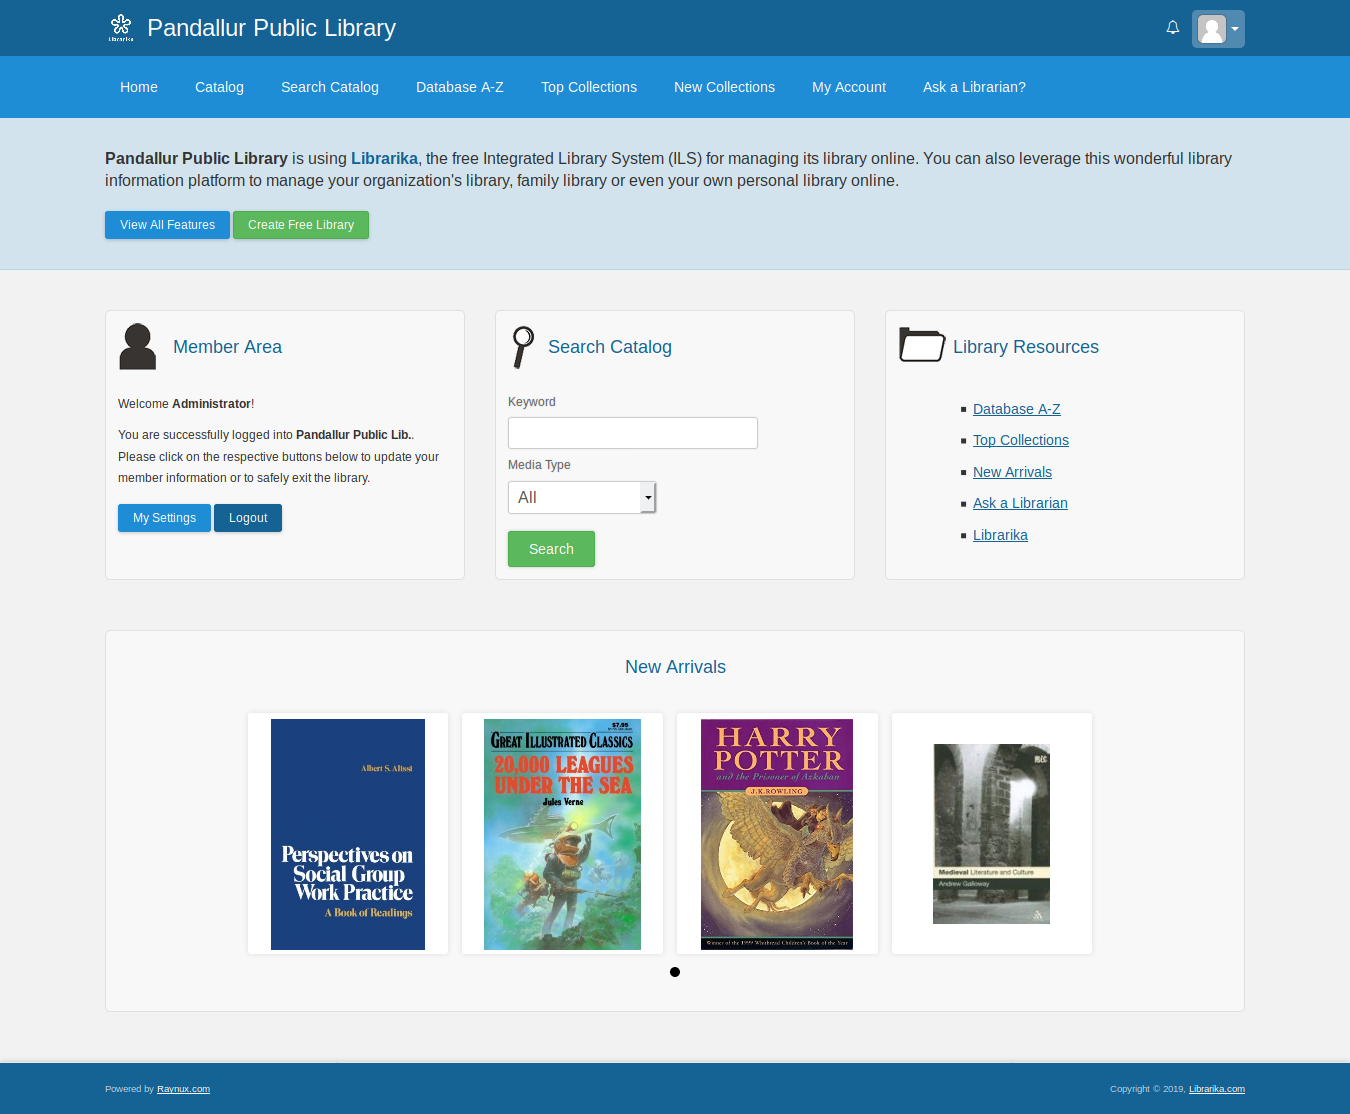Image resolution: width=1350 pixels, height=1114 pixels.
Task: Open the notification bell
Action: coord(1172,28)
